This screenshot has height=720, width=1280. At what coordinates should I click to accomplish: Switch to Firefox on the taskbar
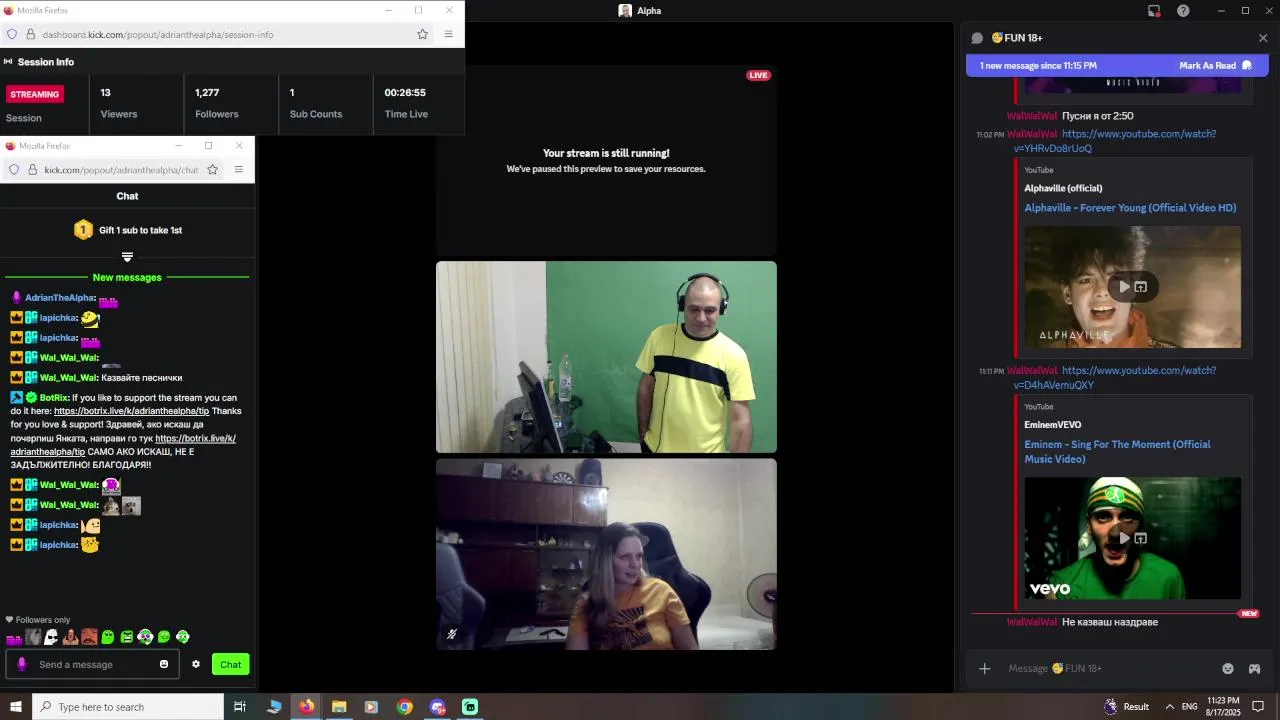coord(306,707)
